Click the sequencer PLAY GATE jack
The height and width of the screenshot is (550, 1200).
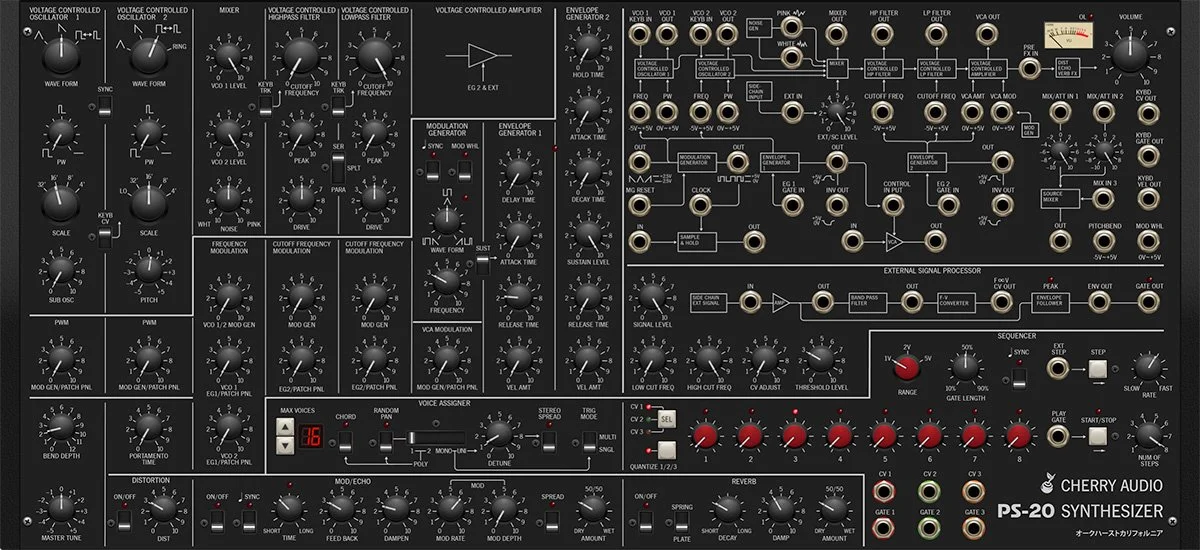tap(1059, 434)
